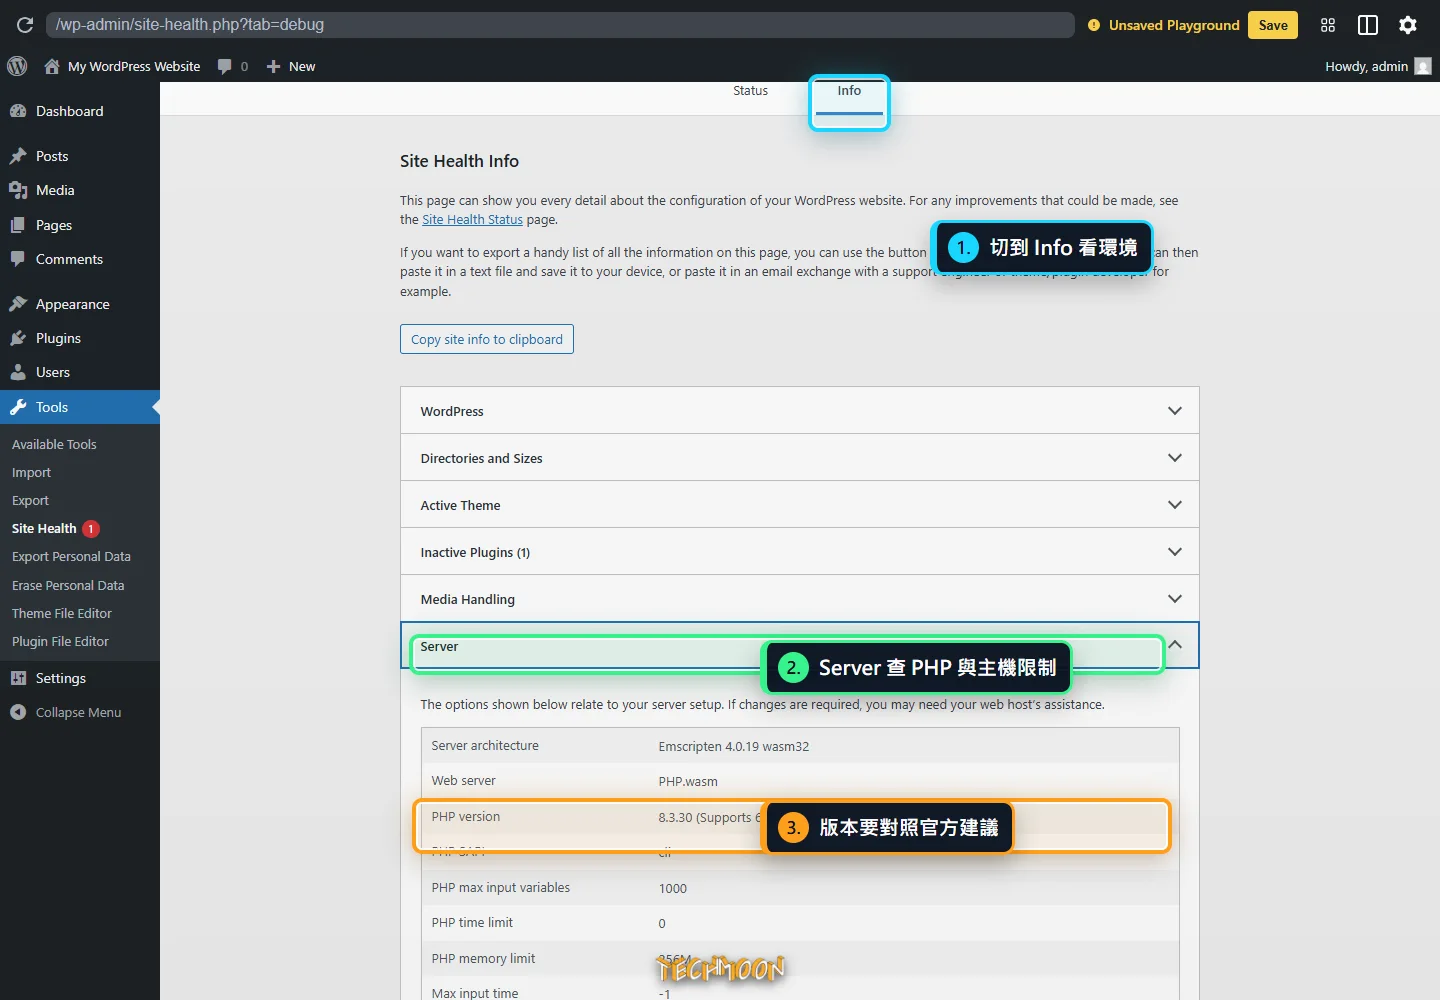Click Unsaved Playground label
This screenshot has height=1000, width=1440.
pyautogui.click(x=1174, y=25)
